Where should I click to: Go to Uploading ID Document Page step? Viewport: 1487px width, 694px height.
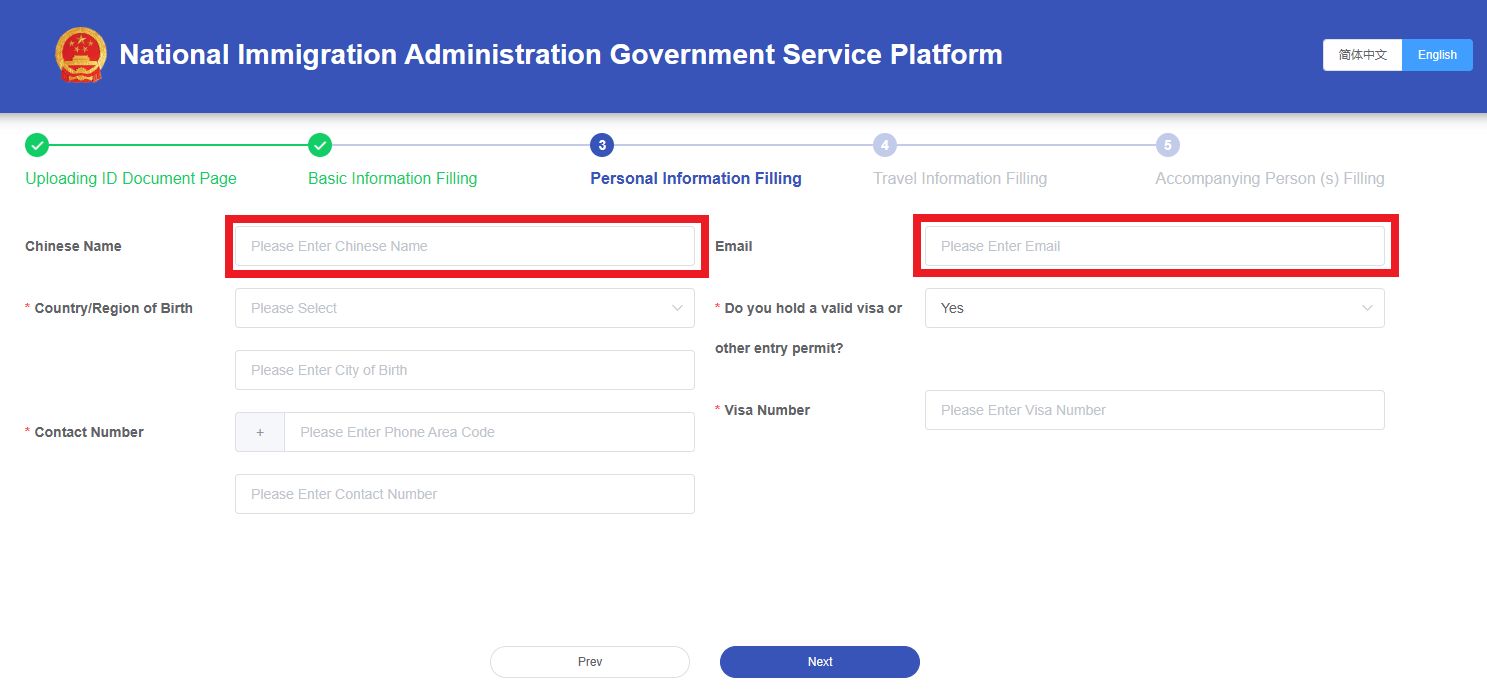coord(131,178)
